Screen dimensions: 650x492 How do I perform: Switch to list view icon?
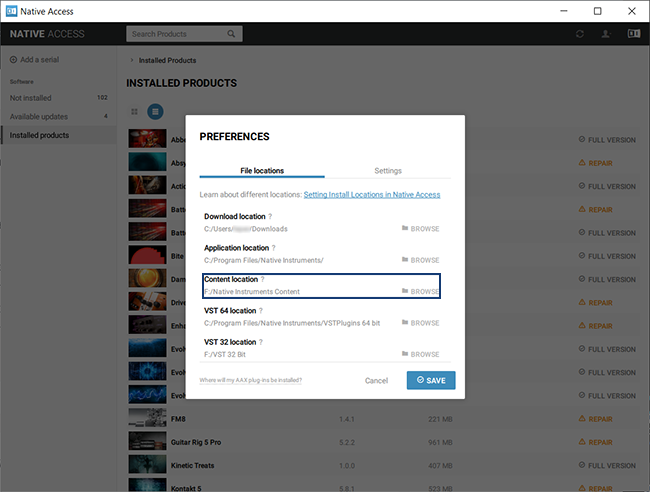(x=155, y=111)
